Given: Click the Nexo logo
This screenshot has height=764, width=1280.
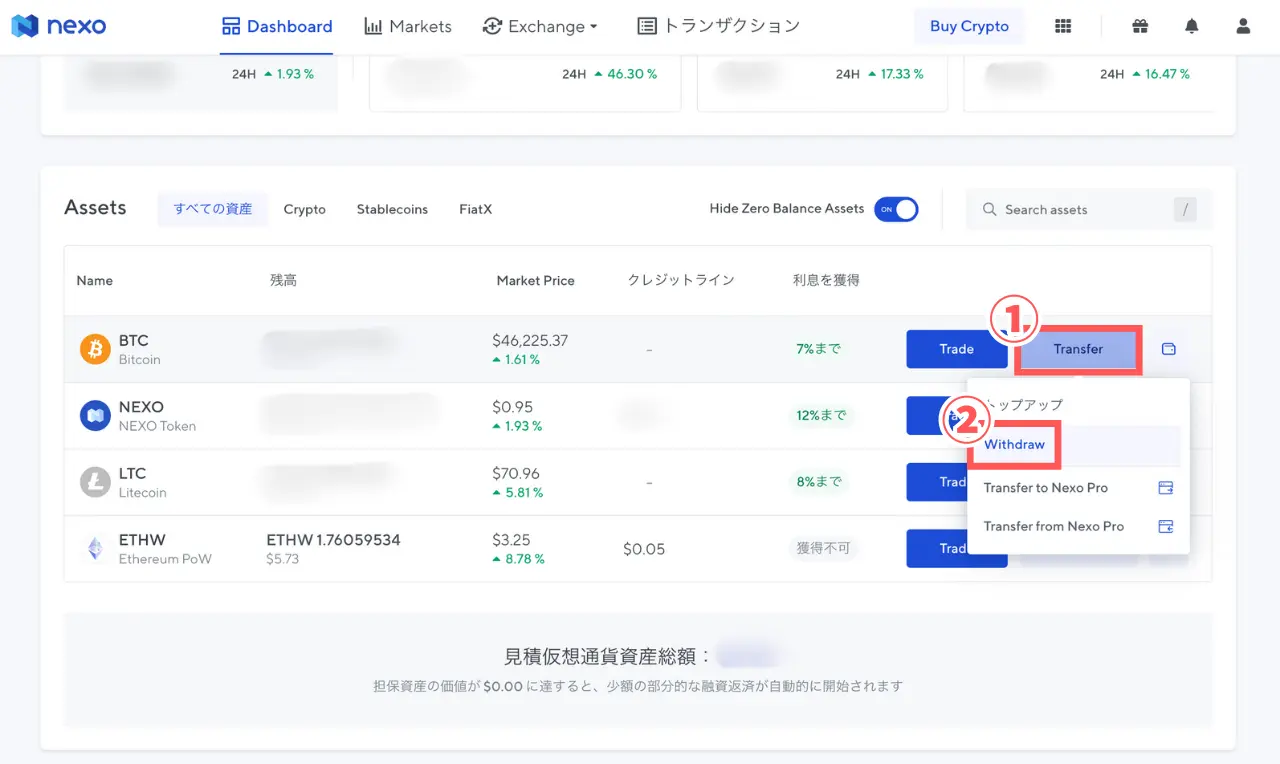Looking at the screenshot, I should (x=59, y=26).
